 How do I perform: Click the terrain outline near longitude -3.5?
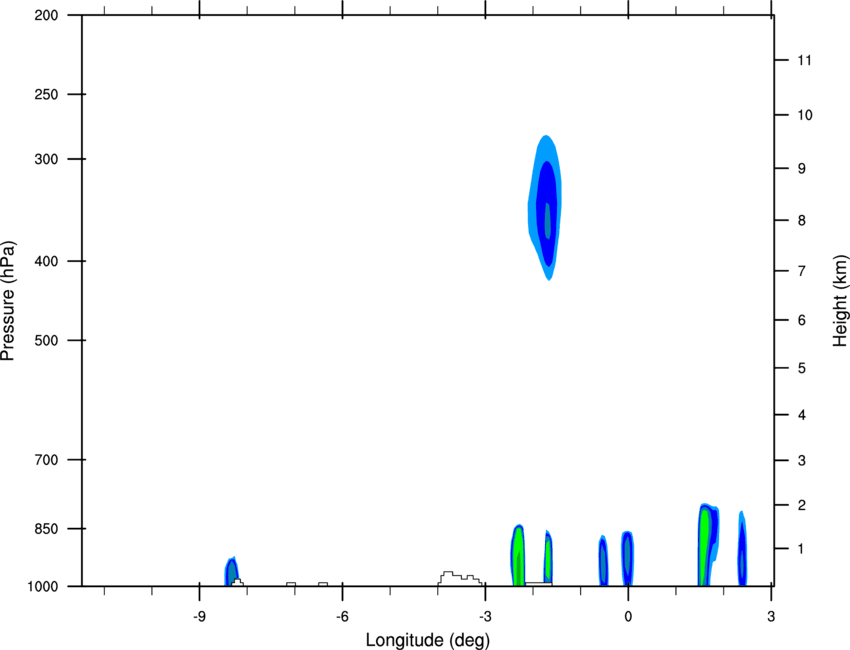click(460, 578)
